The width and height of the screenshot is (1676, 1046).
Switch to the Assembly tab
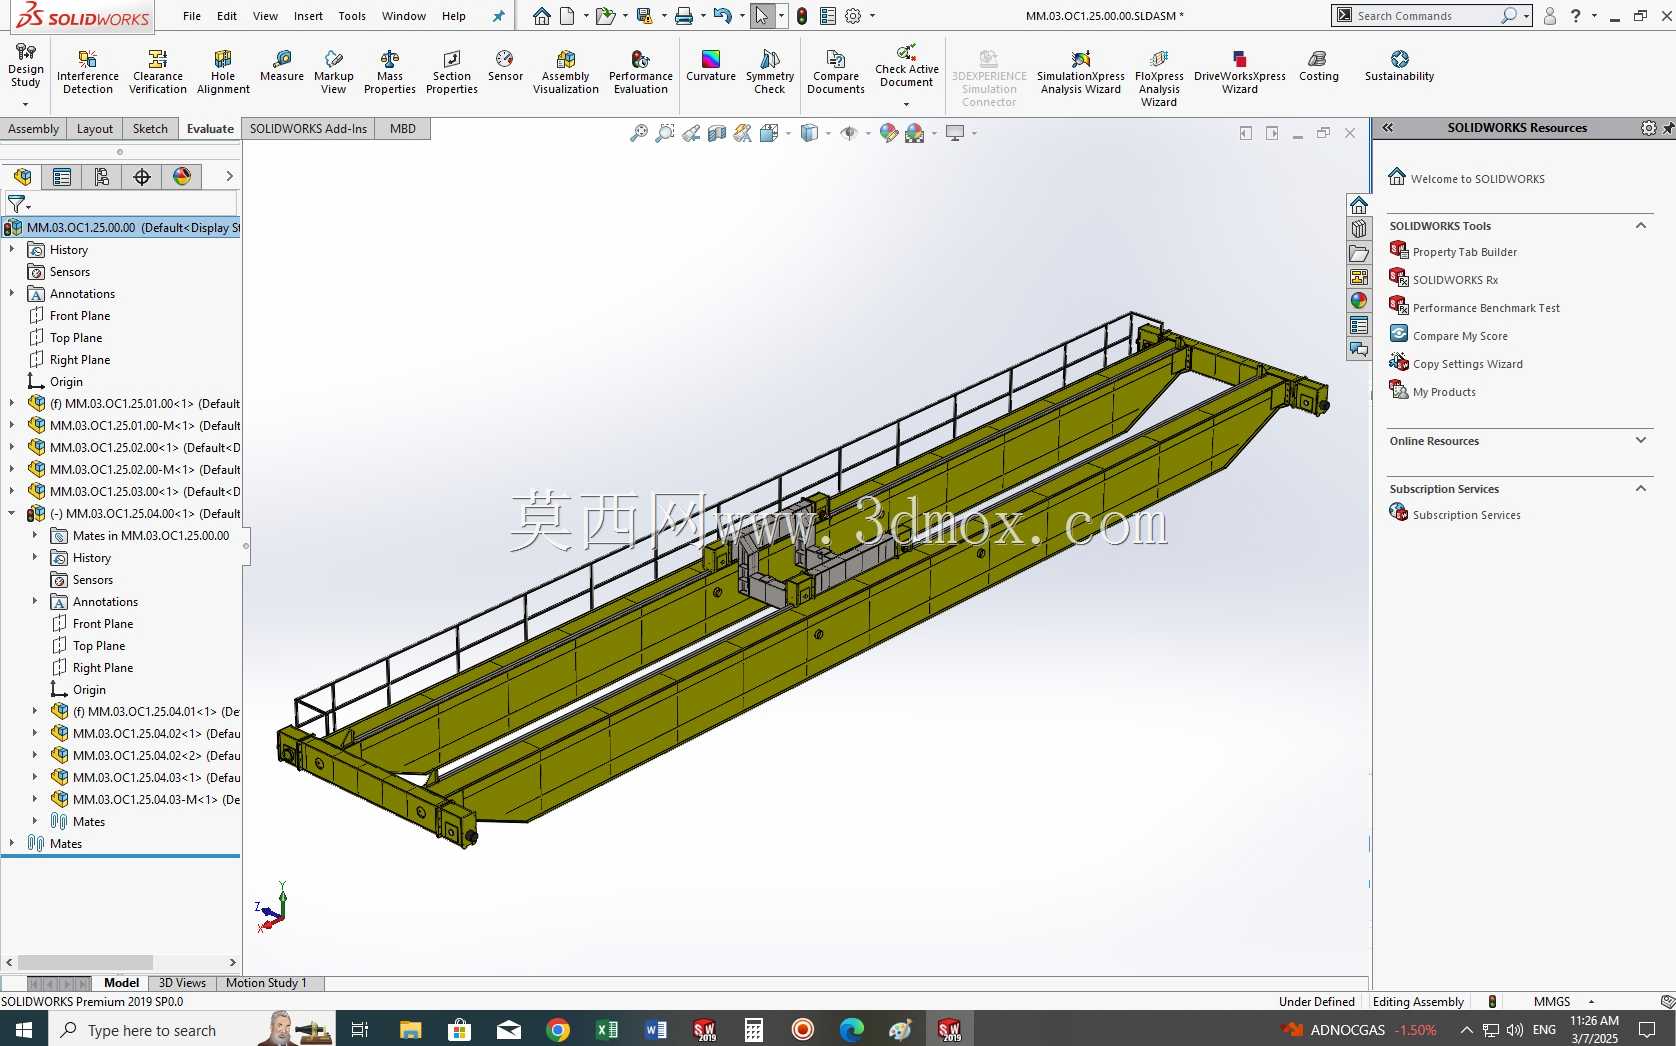pyautogui.click(x=33, y=129)
